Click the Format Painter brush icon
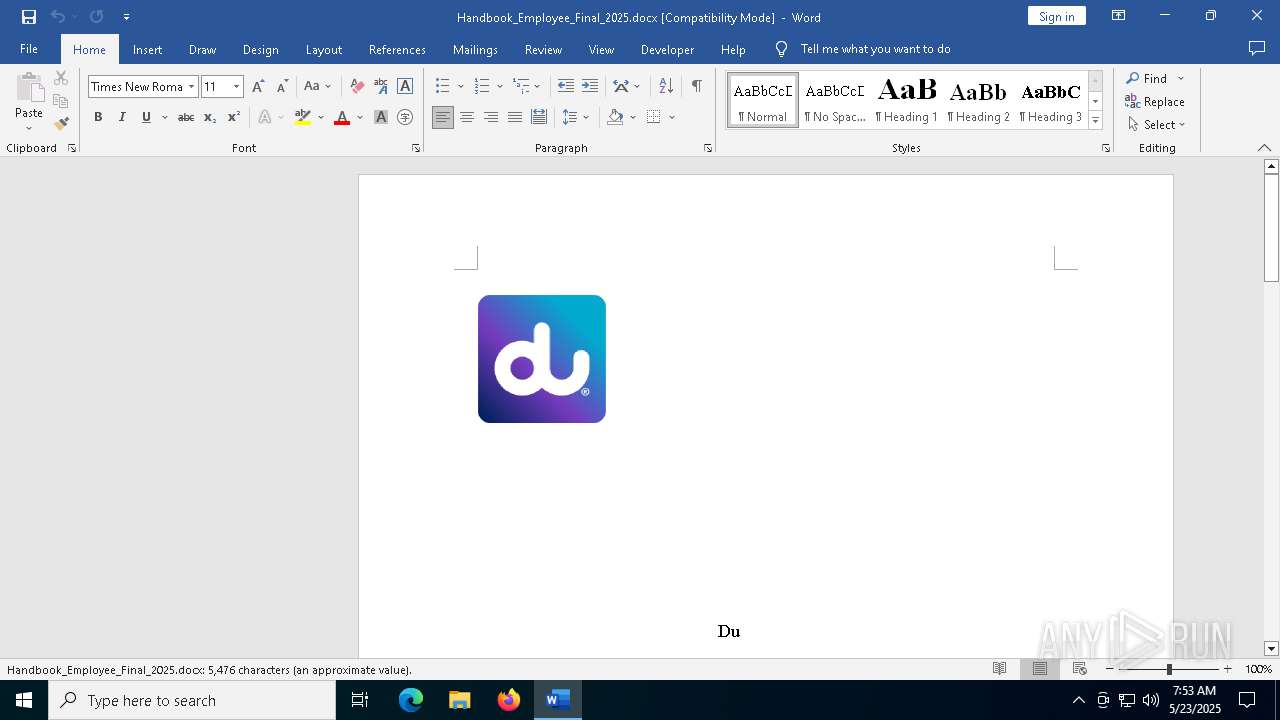Viewport: 1280px width, 720px height. [61, 124]
